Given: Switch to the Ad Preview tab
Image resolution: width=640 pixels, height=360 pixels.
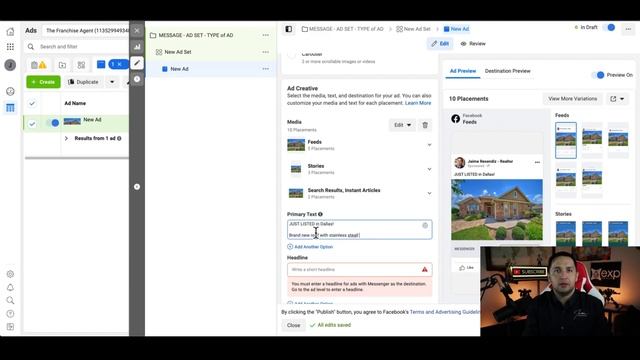Looking at the screenshot, I should [x=463, y=71].
